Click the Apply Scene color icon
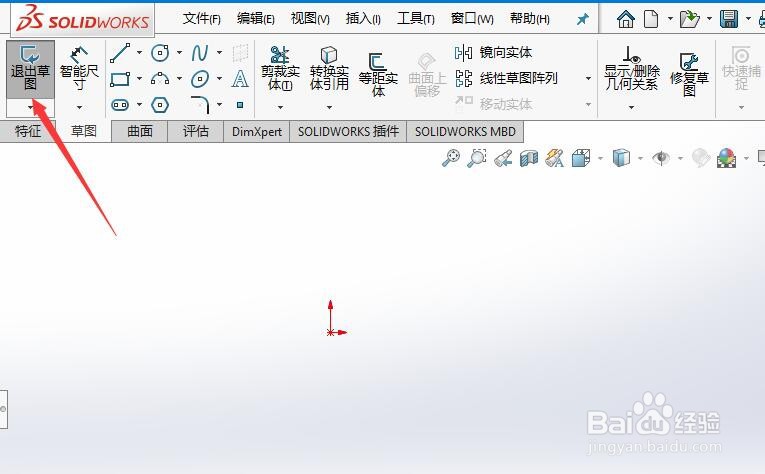Screen dimensions: 765x474 pyautogui.click(x=726, y=158)
